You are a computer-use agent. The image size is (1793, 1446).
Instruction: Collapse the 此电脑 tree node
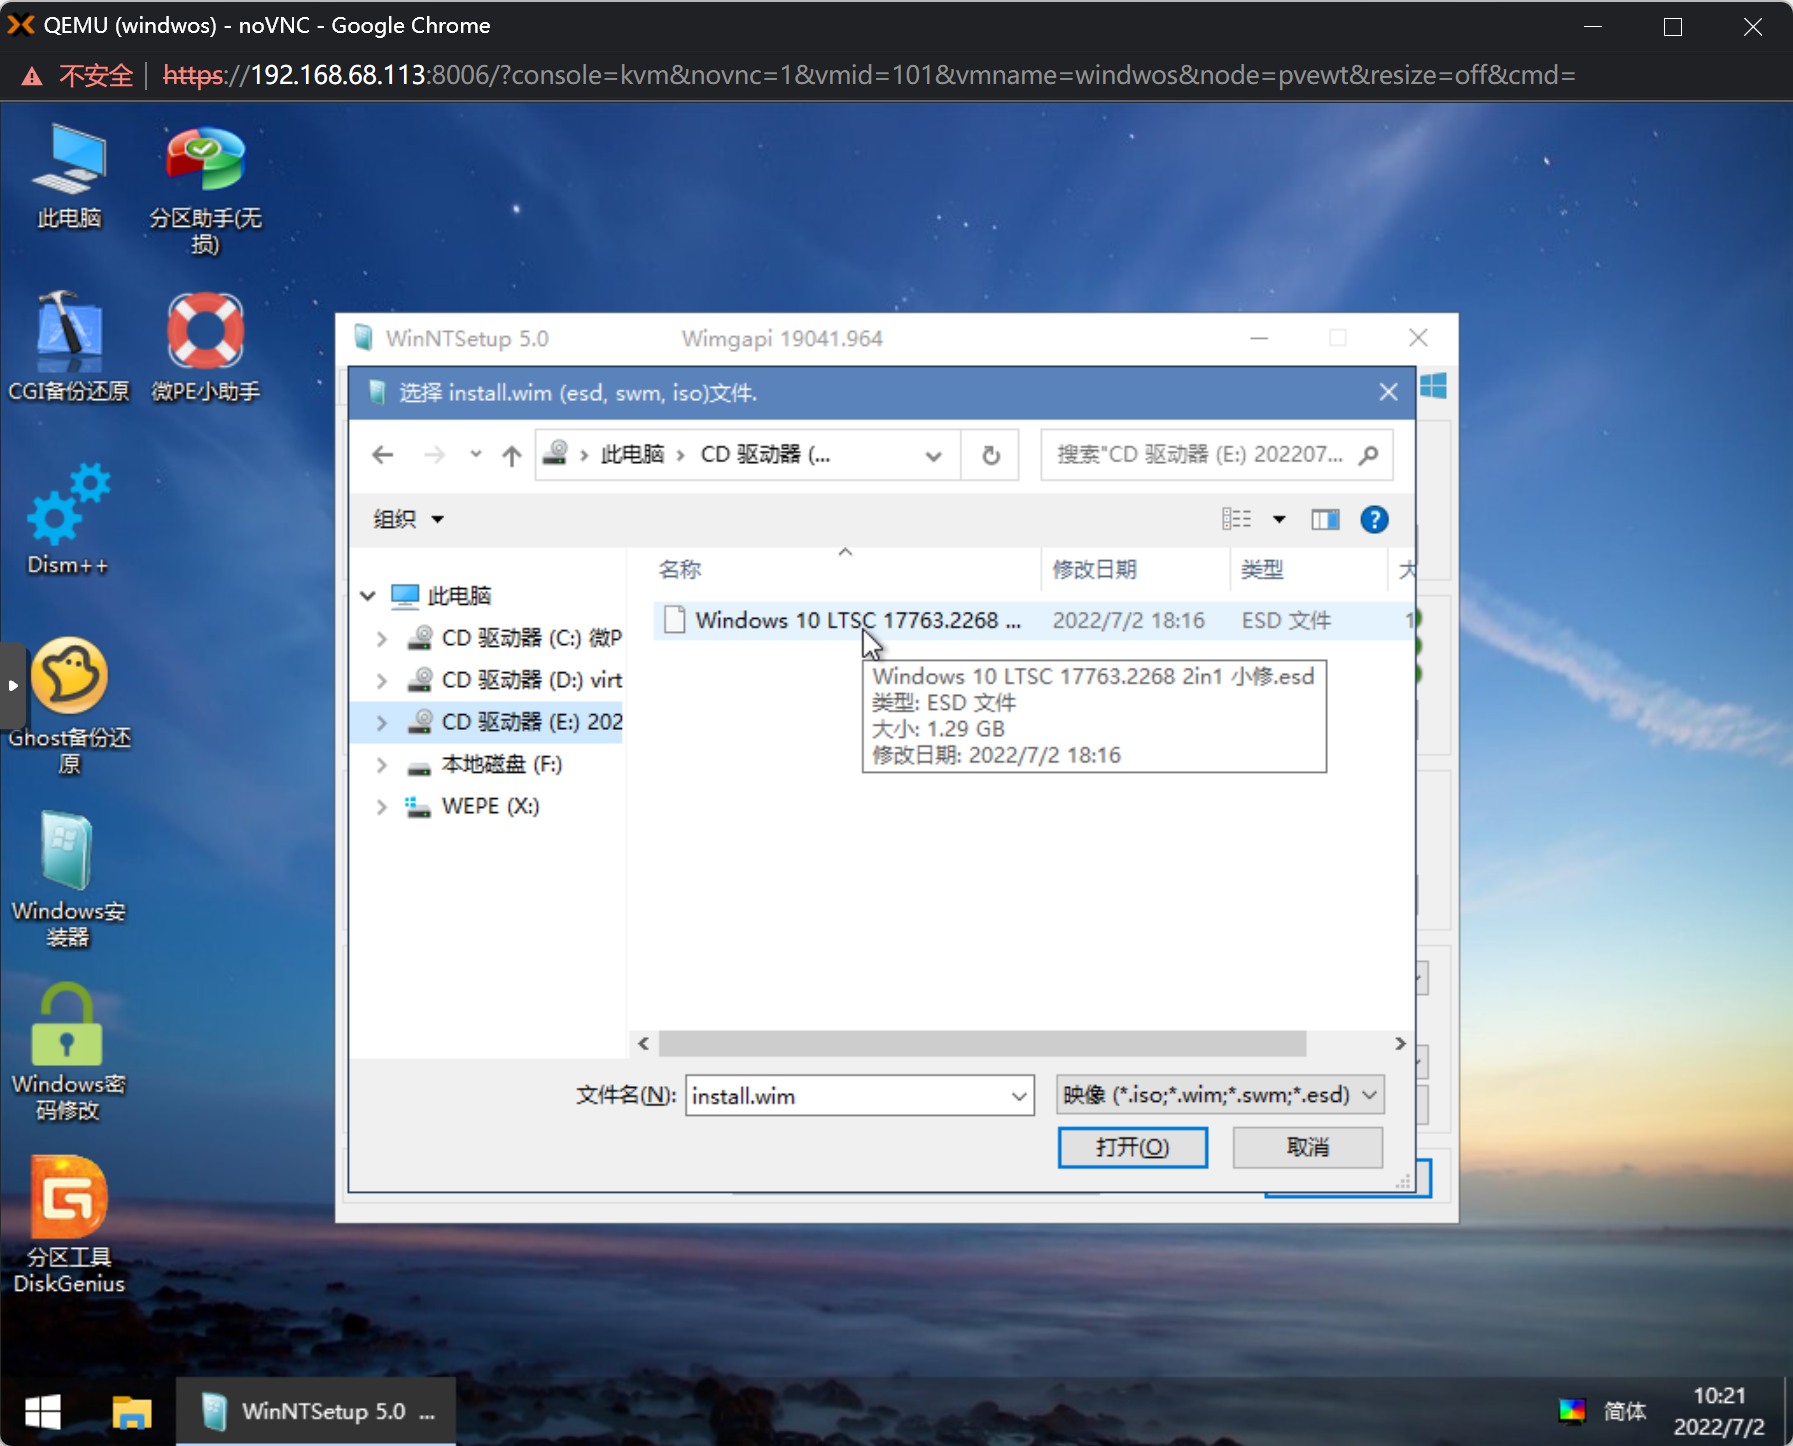tap(368, 596)
